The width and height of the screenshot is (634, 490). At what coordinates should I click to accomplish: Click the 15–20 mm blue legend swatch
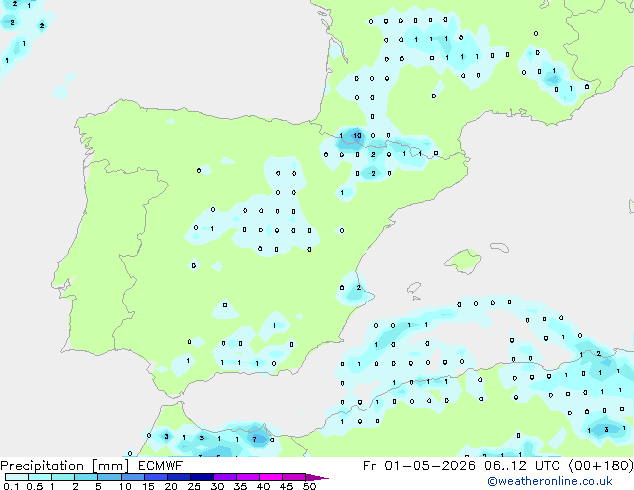155,477
